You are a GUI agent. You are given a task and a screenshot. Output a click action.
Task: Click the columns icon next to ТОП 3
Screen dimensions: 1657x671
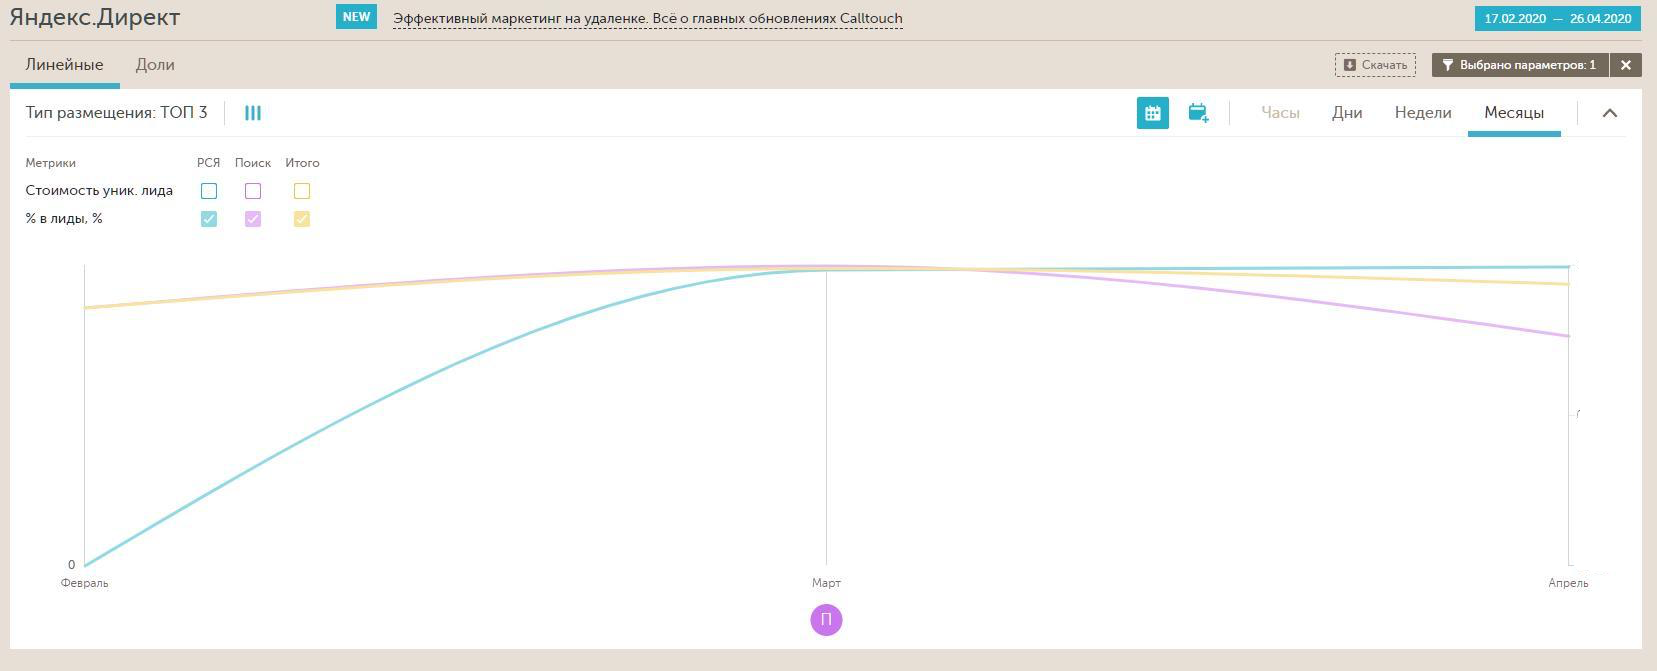coord(253,113)
